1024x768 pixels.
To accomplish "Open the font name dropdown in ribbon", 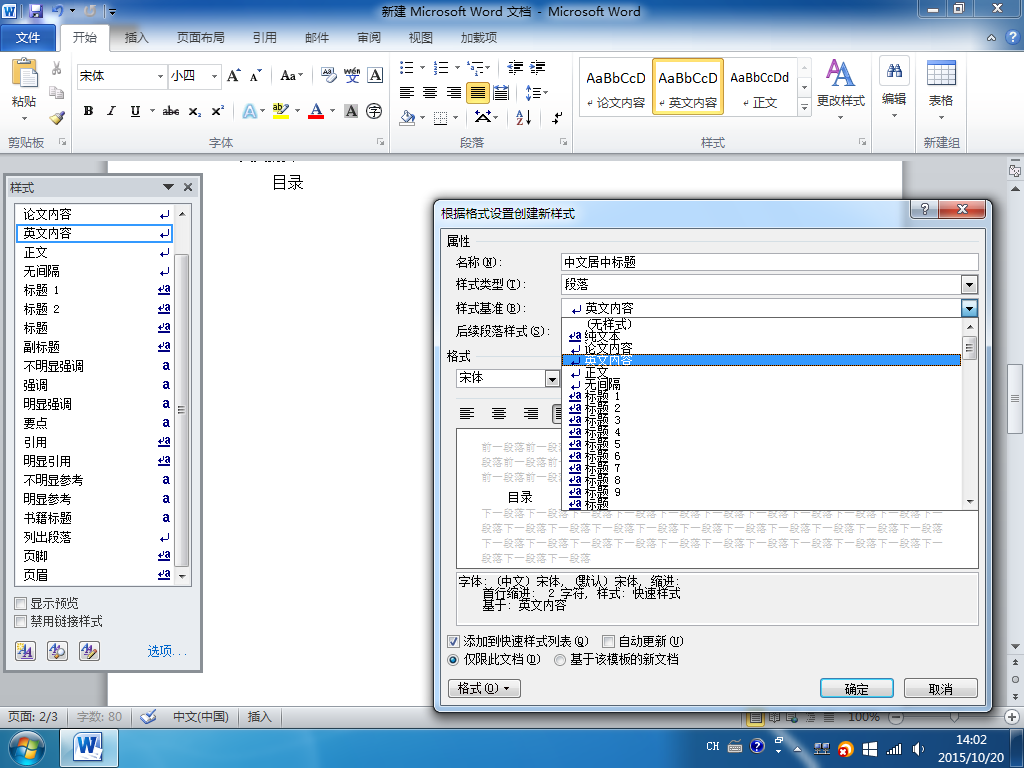I will (x=160, y=76).
